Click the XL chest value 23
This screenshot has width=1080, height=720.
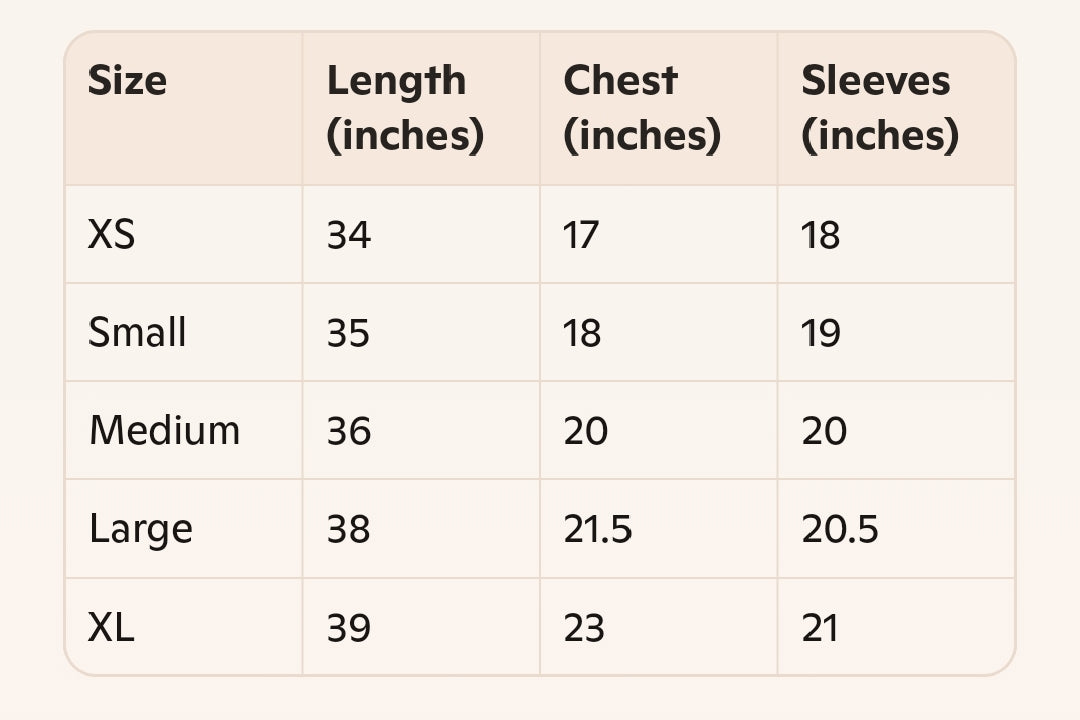[584, 628]
